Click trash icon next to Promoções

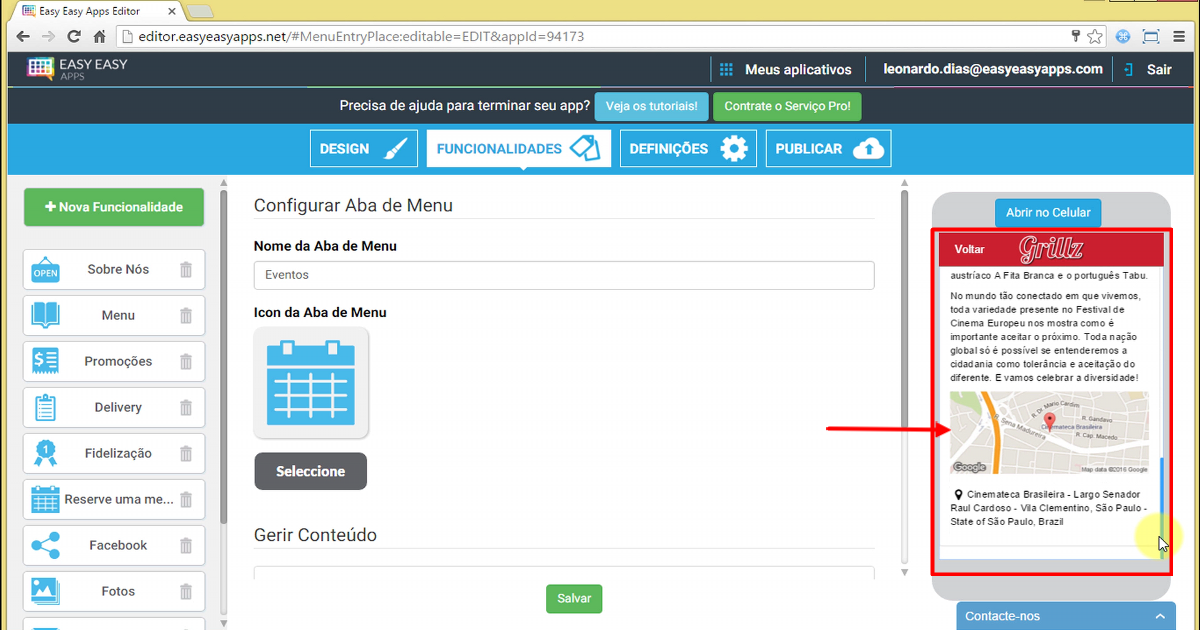coord(186,362)
